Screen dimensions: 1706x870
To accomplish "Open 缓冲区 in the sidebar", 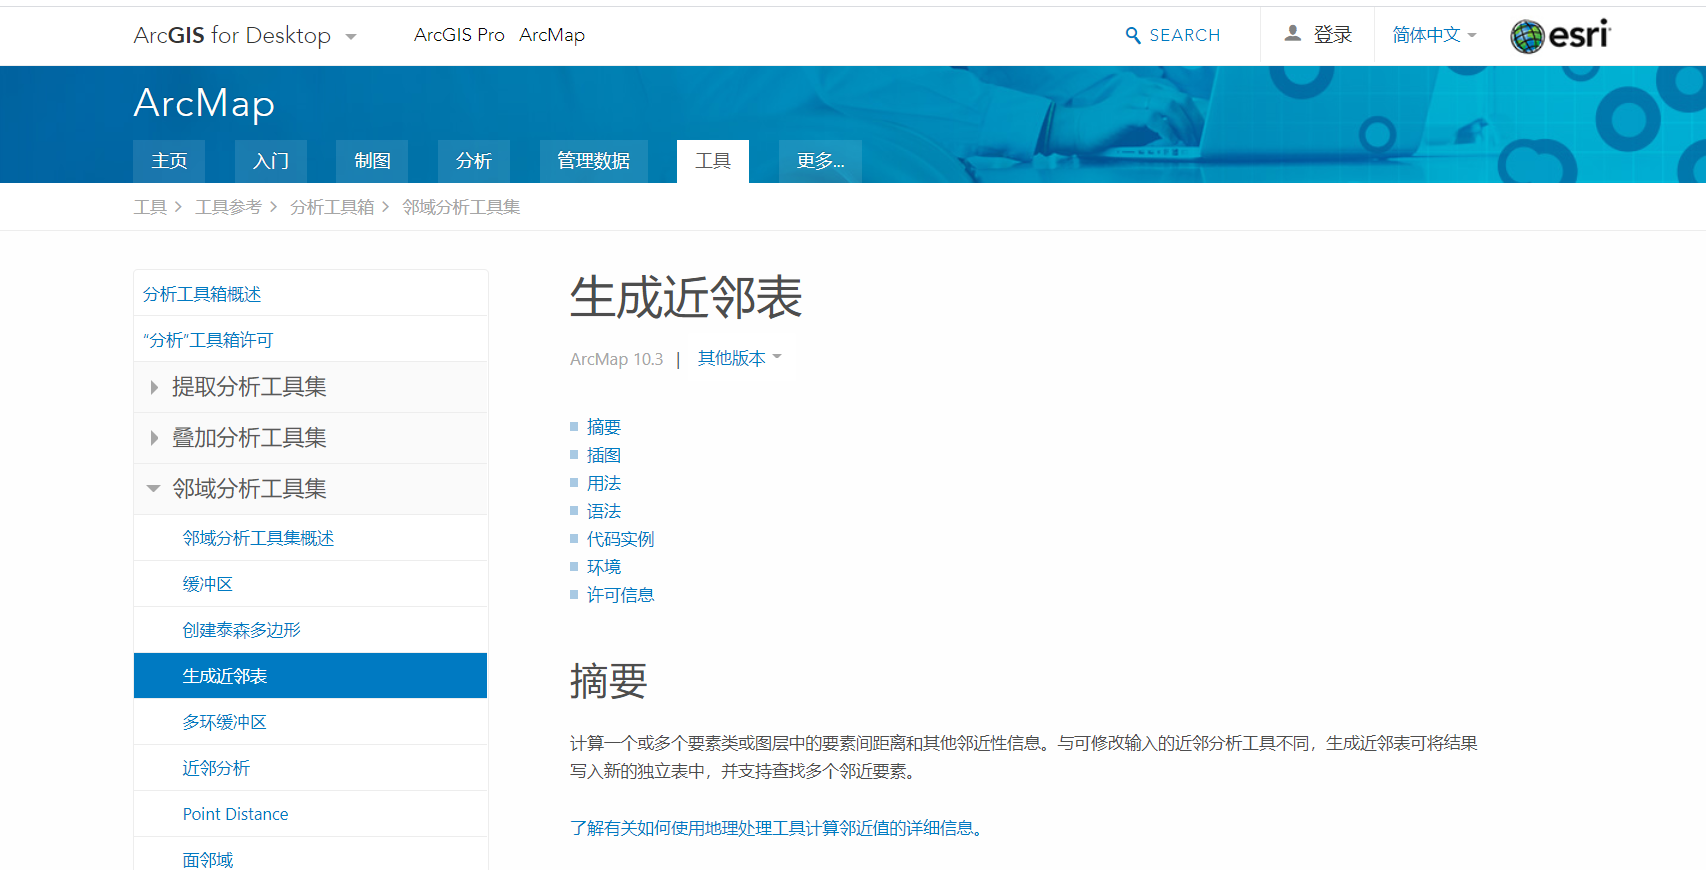I will click(311, 584).
